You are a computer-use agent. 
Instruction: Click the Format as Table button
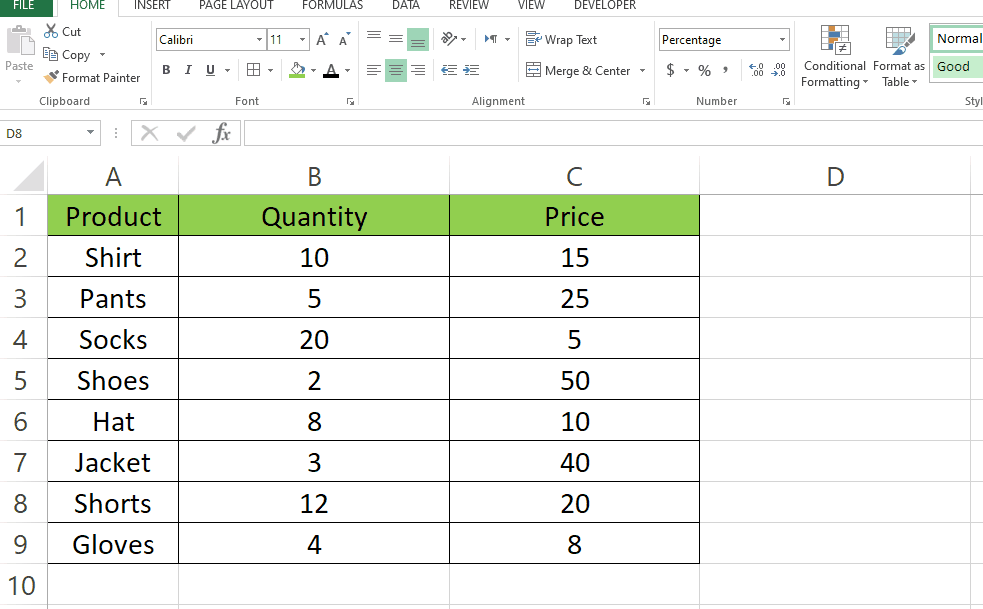click(x=897, y=57)
